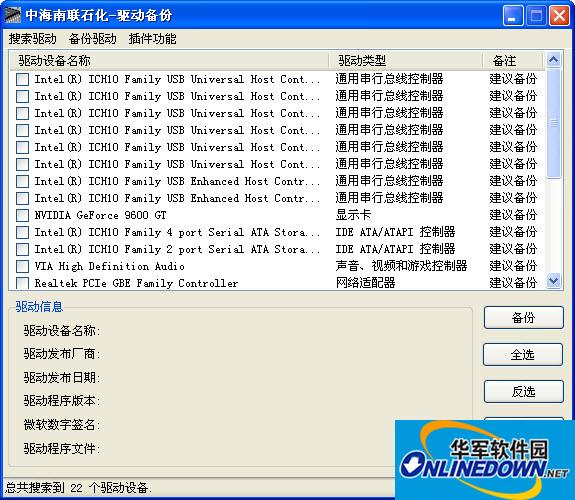This screenshot has width=575, height=500.
Task: Click 建议备份 in the VIA audio row
Action: coord(513,266)
